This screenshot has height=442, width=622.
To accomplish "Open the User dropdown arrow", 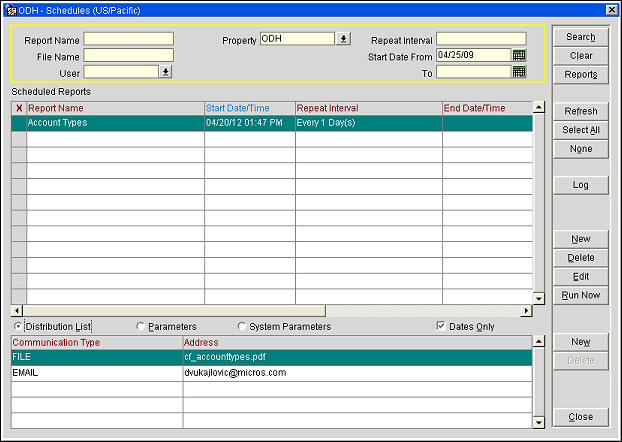I will (166, 72).
